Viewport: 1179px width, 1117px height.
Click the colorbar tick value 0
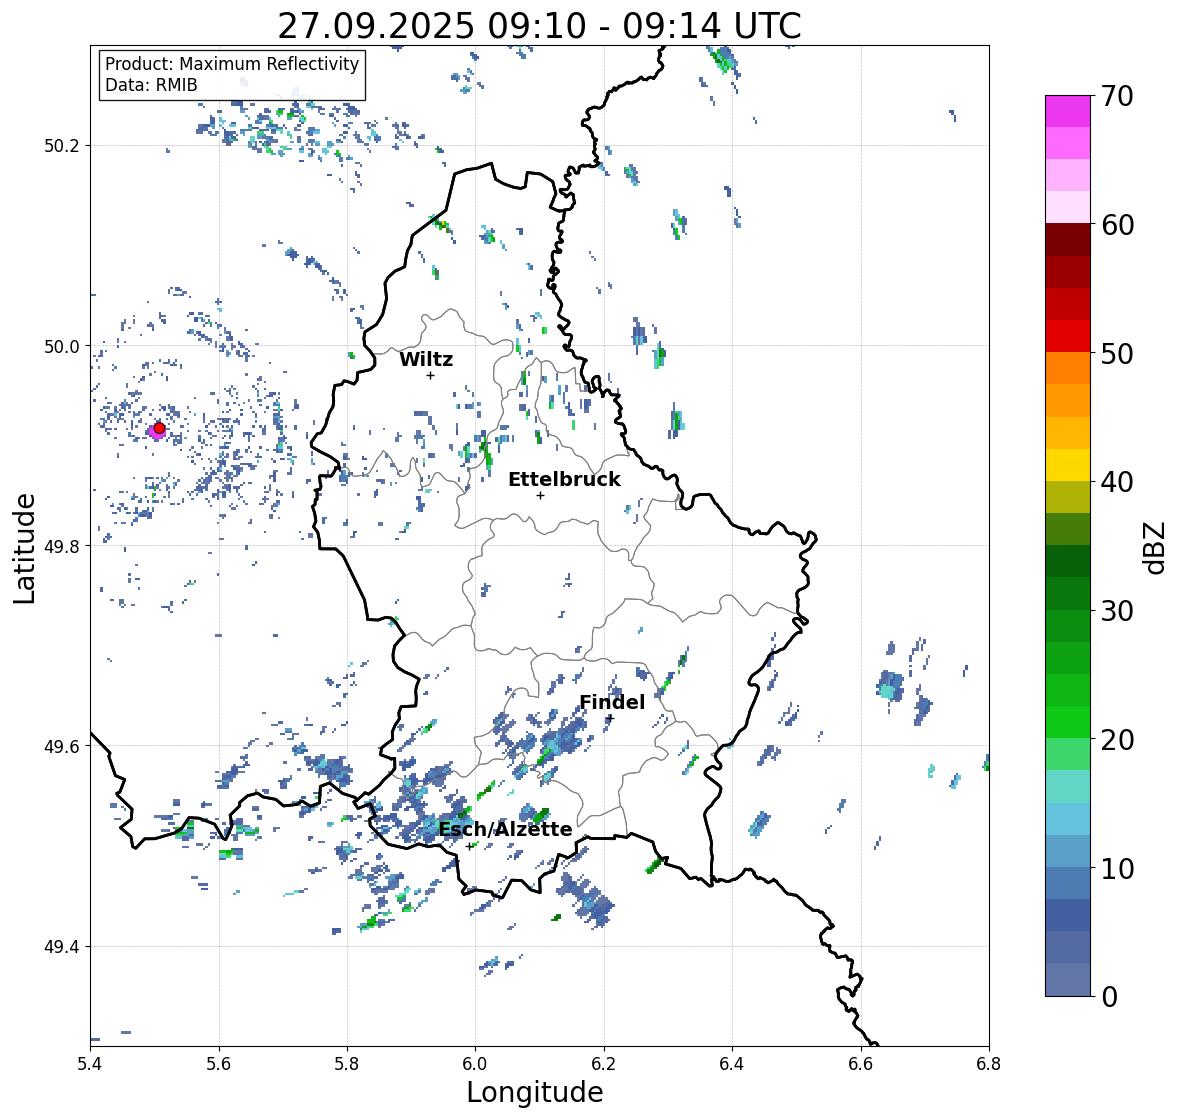tap(1109, 997)
